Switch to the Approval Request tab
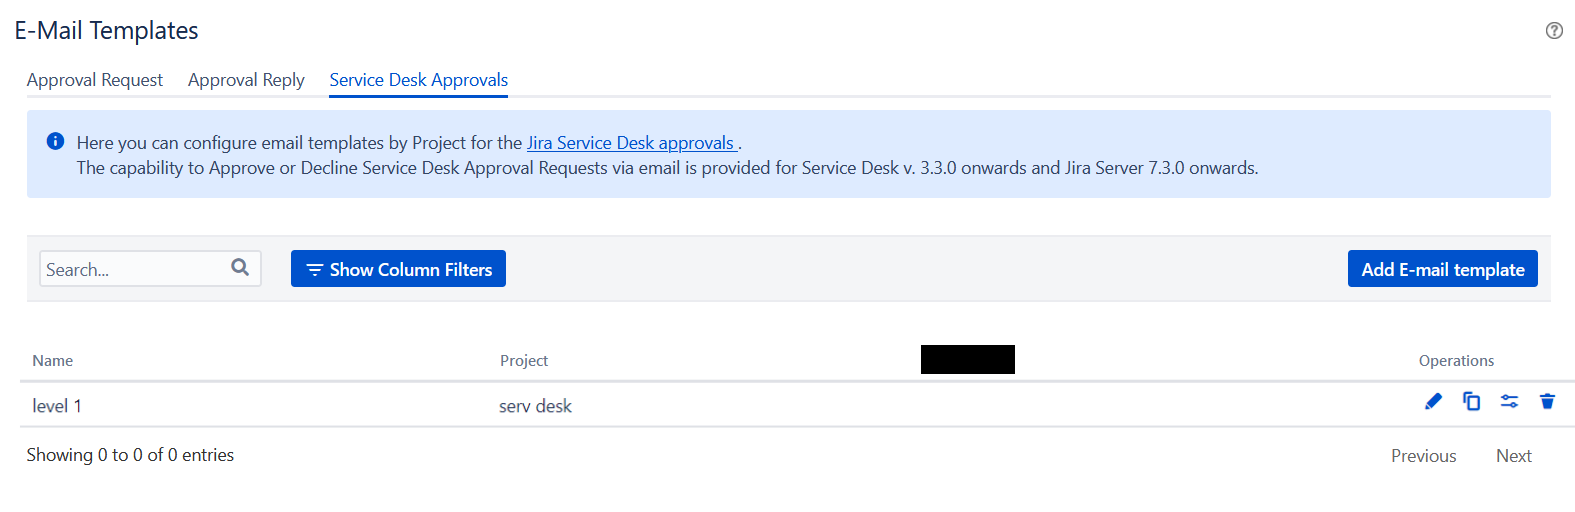This screenshot has height=512, width=1575. (95, 80)
